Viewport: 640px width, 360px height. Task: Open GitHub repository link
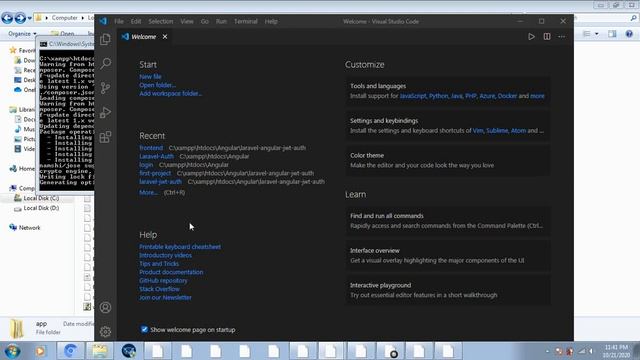tap(163, 280)
